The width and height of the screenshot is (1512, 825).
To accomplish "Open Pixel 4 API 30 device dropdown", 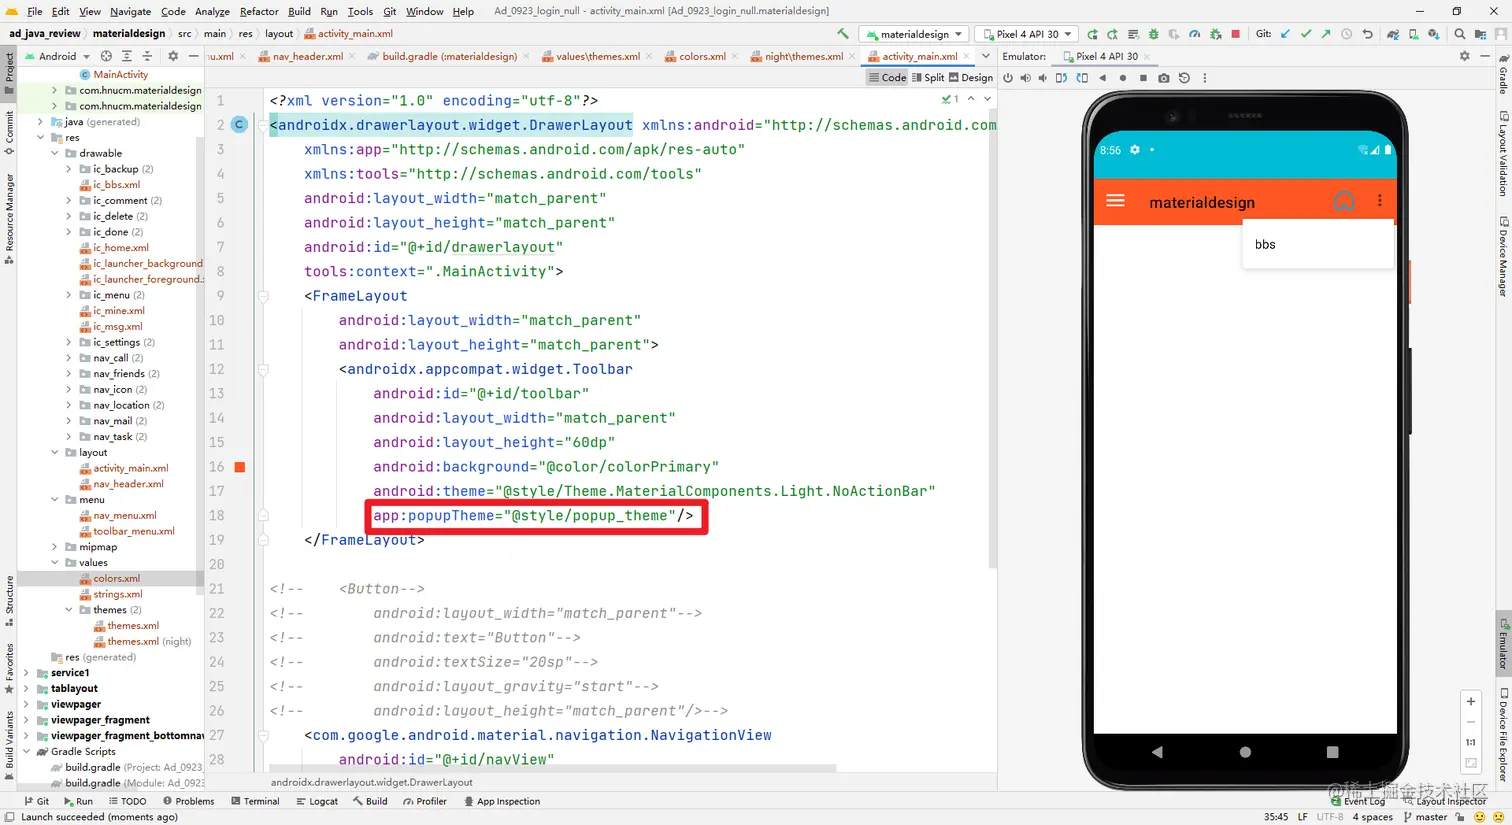I will point(1026,34).
